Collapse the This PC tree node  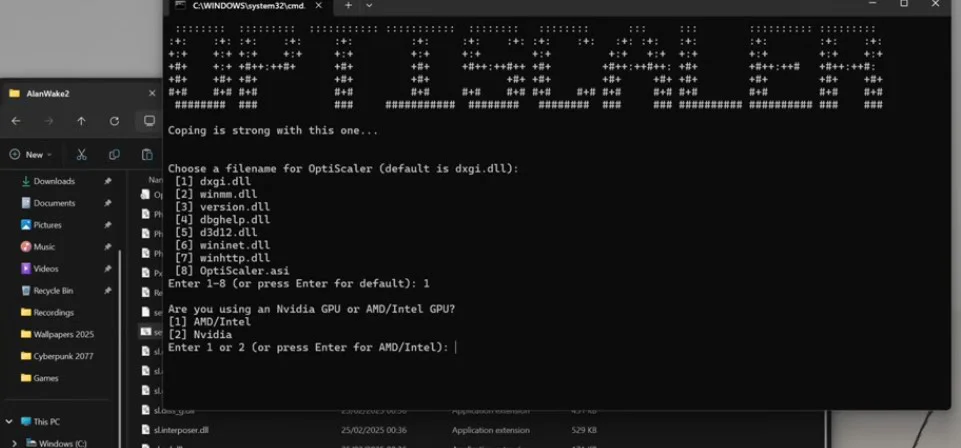pyautogui.click(x=9, y=422)
